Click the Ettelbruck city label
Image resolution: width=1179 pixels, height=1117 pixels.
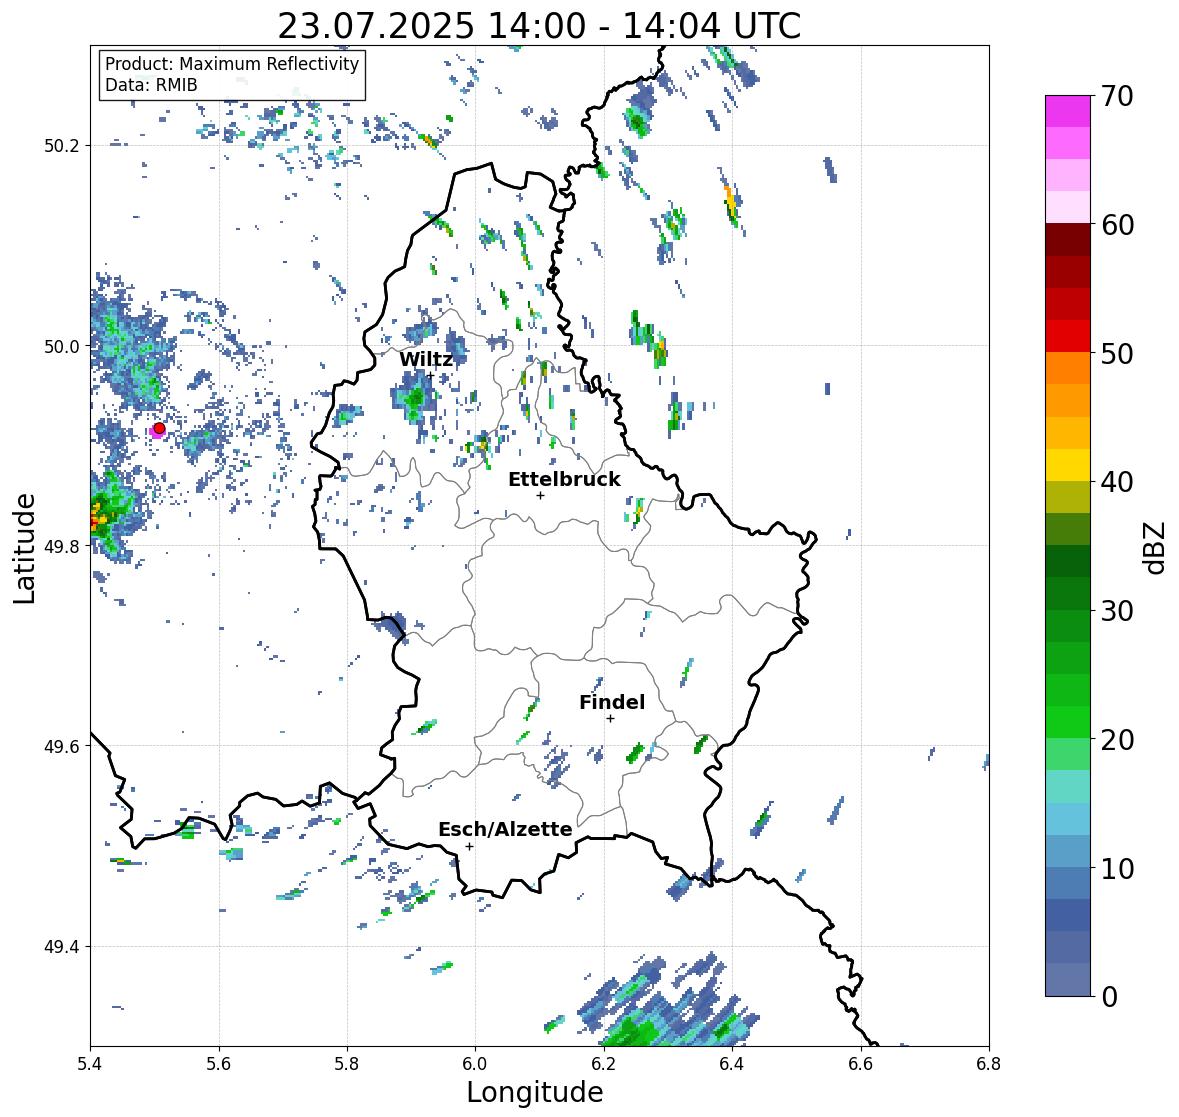pyautogui.click(x=564, y=480)
